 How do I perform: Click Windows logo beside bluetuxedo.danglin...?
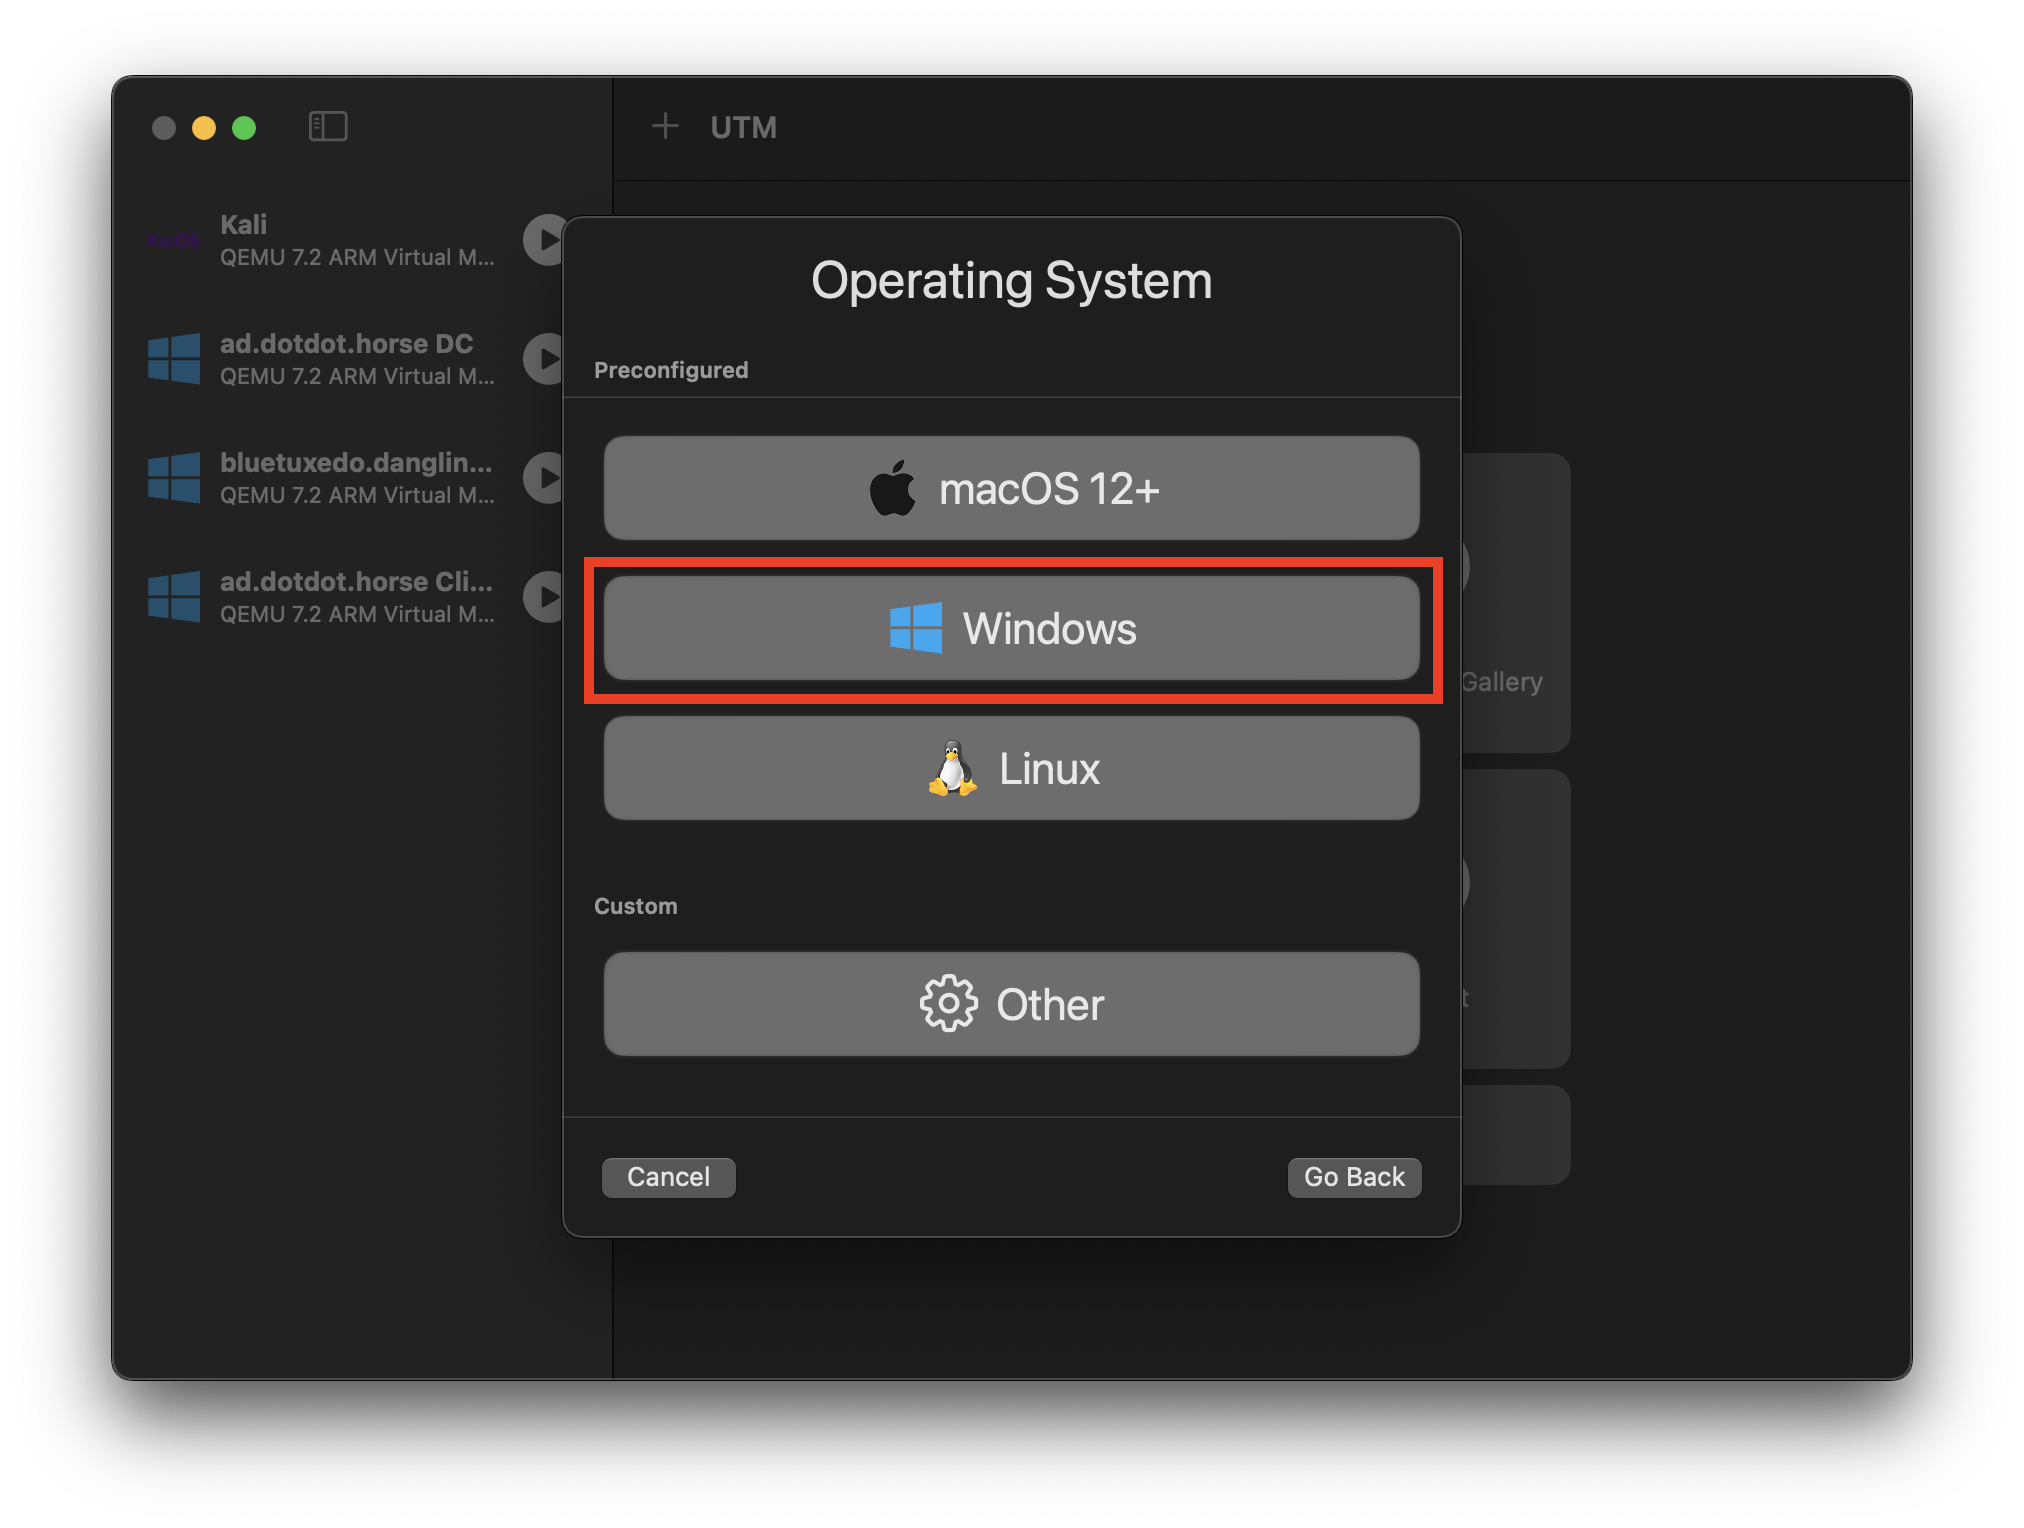(174, 478)
